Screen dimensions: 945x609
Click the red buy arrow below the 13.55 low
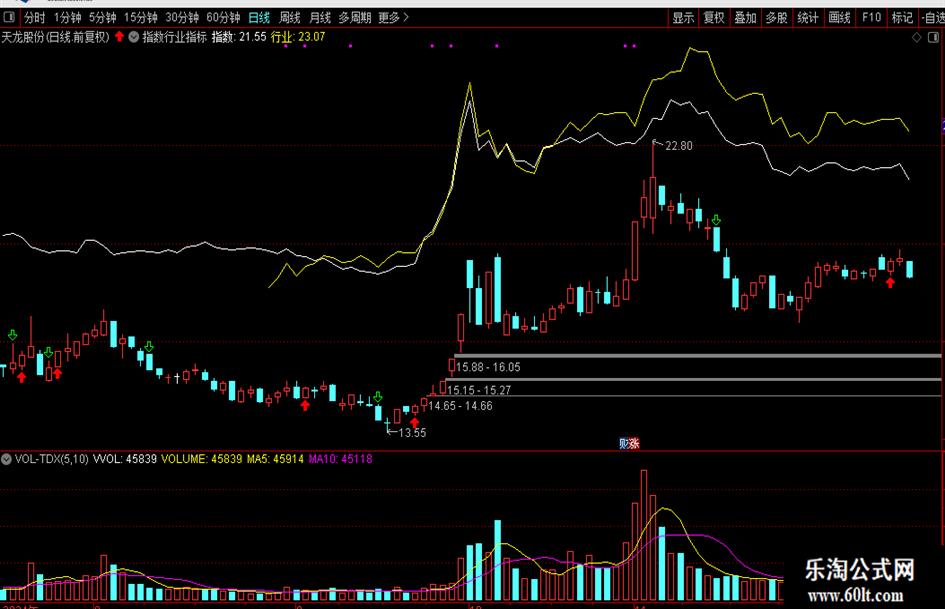tap(414, 423)
